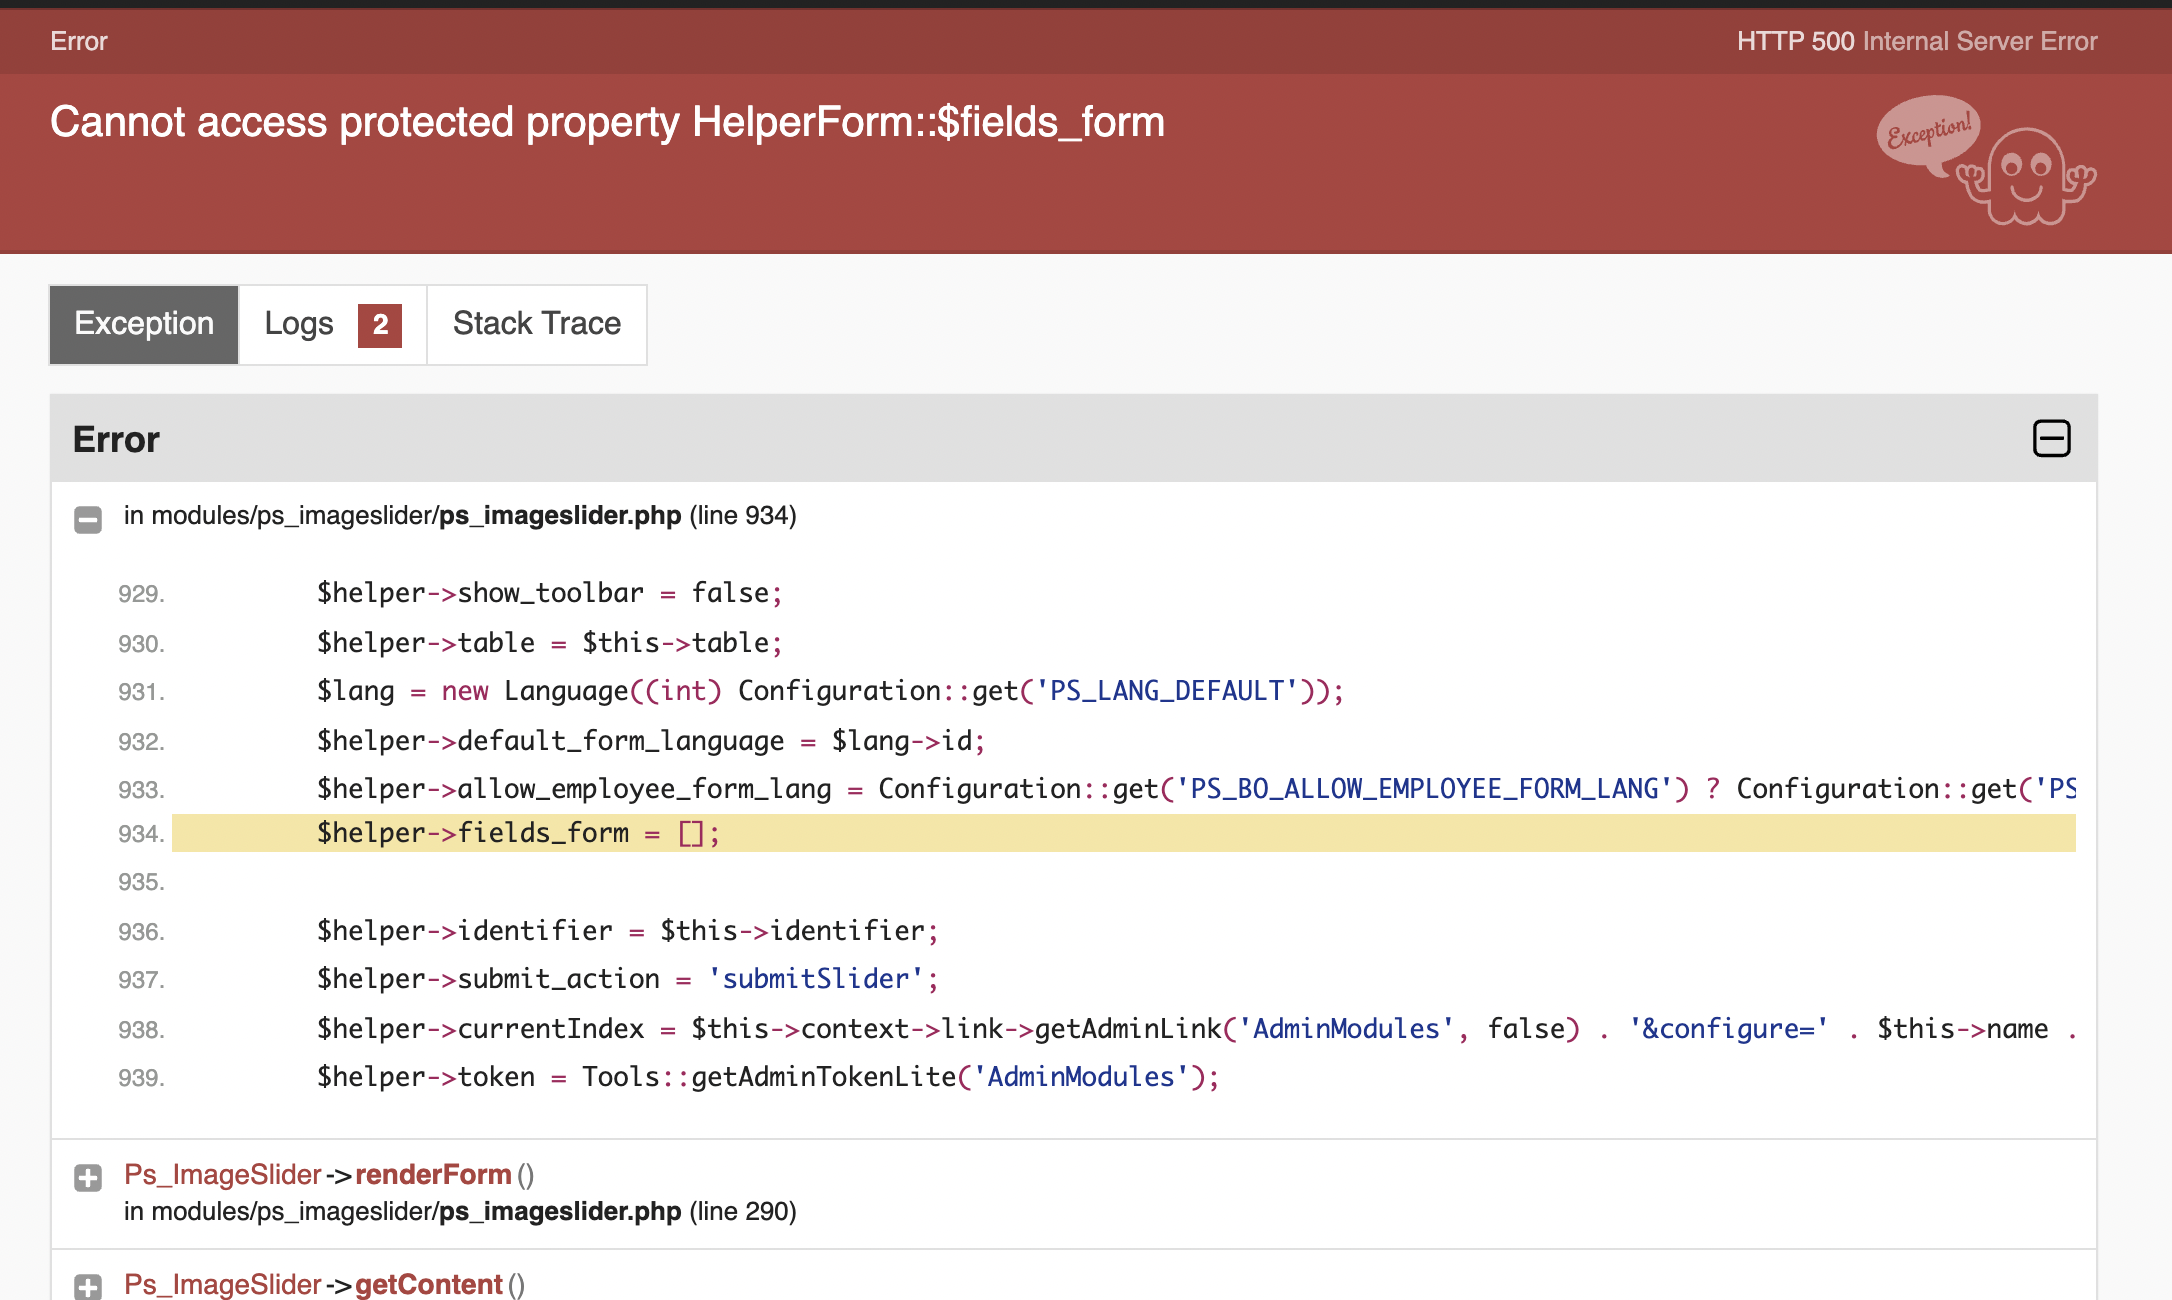Click the getContent method link

[x=428, y=1284]
